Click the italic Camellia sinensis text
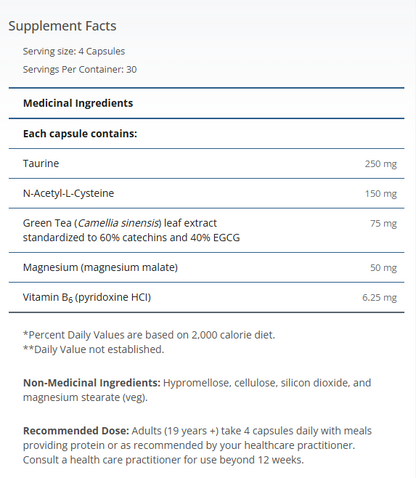The height and width of the screenshot is (478, 416). tap(118, 223)
